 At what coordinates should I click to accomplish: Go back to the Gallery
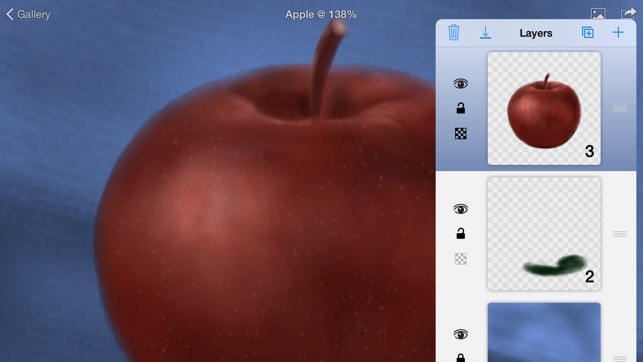(28, 14)
